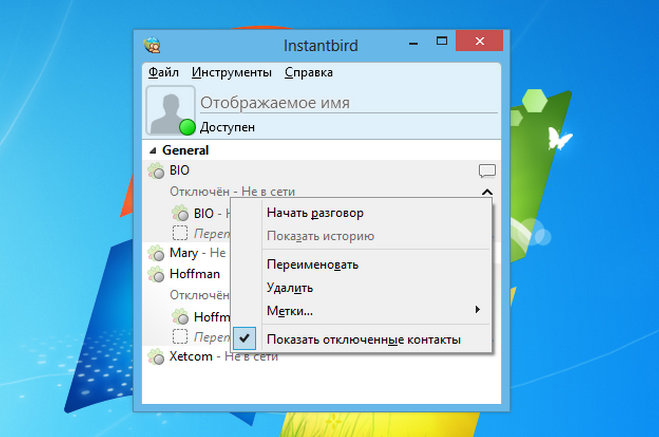Image resolution: width=659 pixels, height=437 pixels.
Task: Collapse the General group triangle
Action: click(153, 150)
